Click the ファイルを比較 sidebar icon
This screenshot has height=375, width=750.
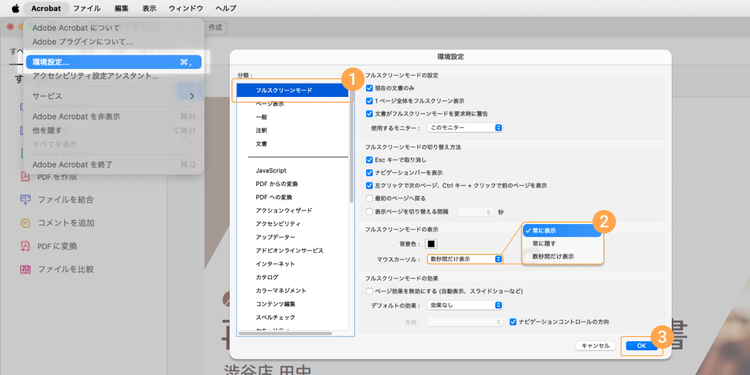coord(25,269)
